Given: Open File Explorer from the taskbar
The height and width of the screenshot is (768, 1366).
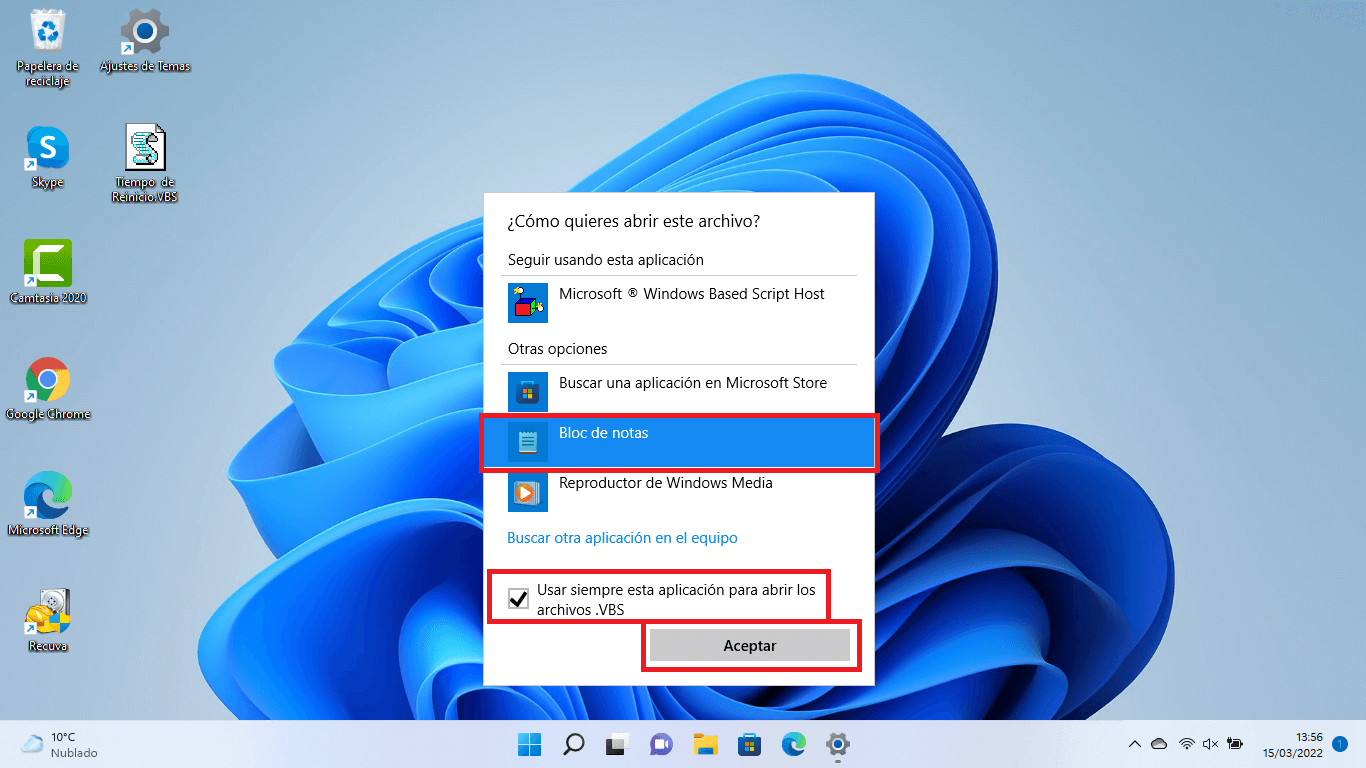Looking at the screenshot, I should (706, 744).
